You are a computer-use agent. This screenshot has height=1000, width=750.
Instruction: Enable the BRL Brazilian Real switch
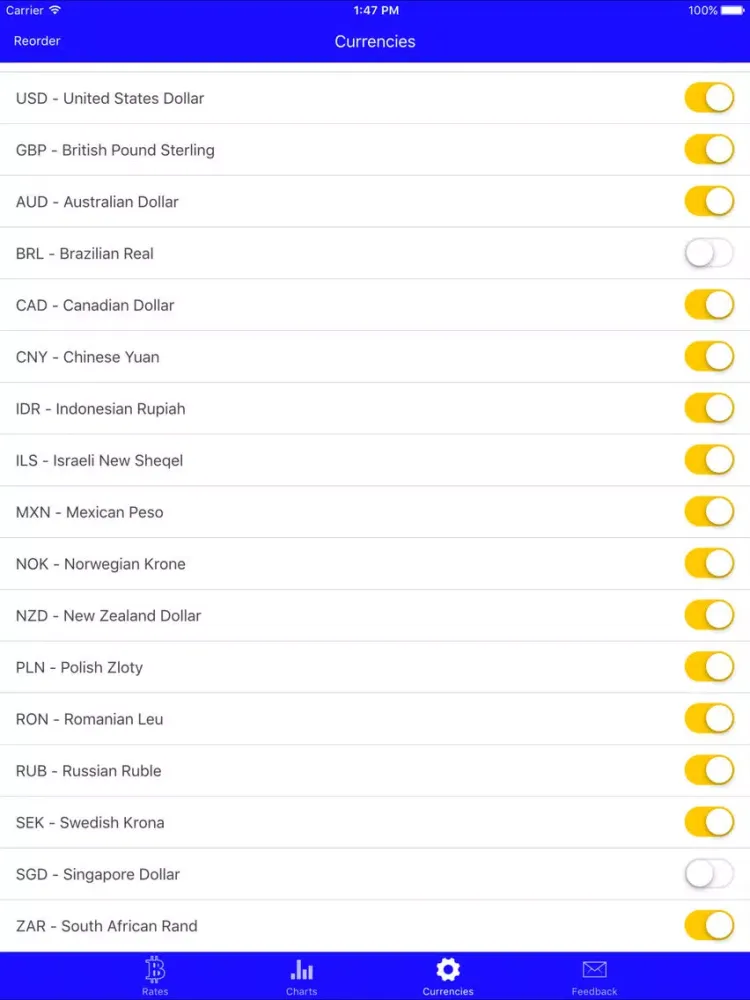pyautogui.click(x=709, y=253)
